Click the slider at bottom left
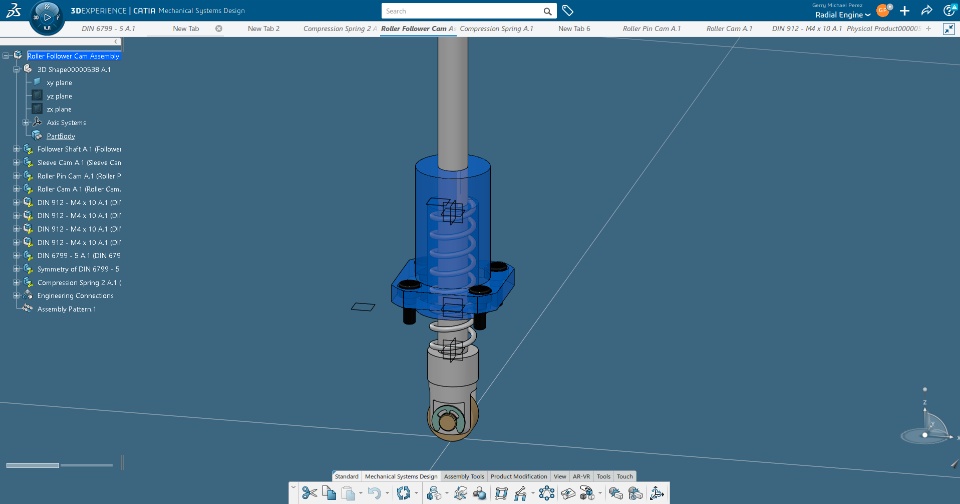This screenshot has width=960, height=504. coord(59,465)
